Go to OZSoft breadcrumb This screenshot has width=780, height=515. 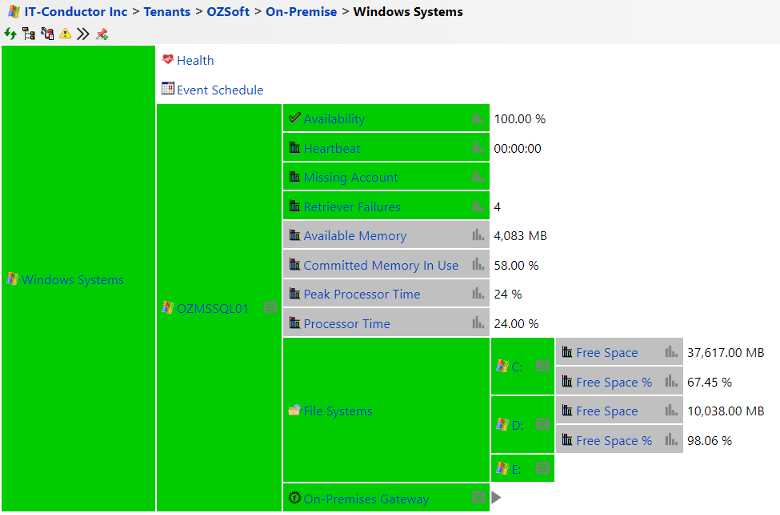point(228,11)
